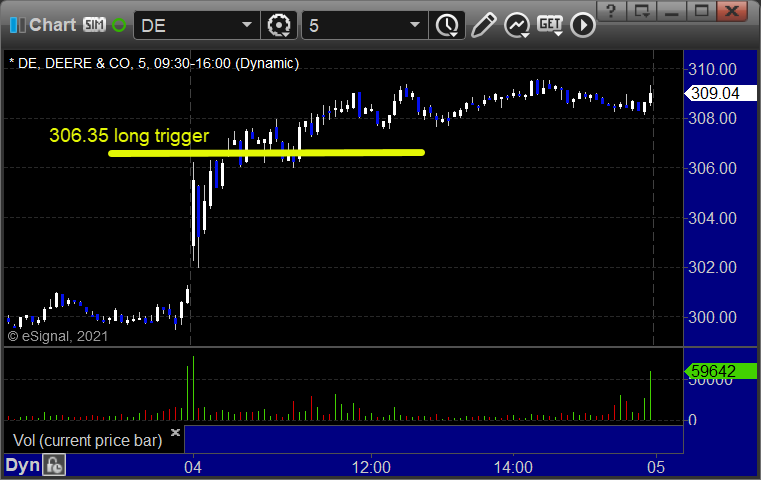Click the 14:00 time axis label
The width and height of the screenshot is (761, 480).
[x=513, y=467]
